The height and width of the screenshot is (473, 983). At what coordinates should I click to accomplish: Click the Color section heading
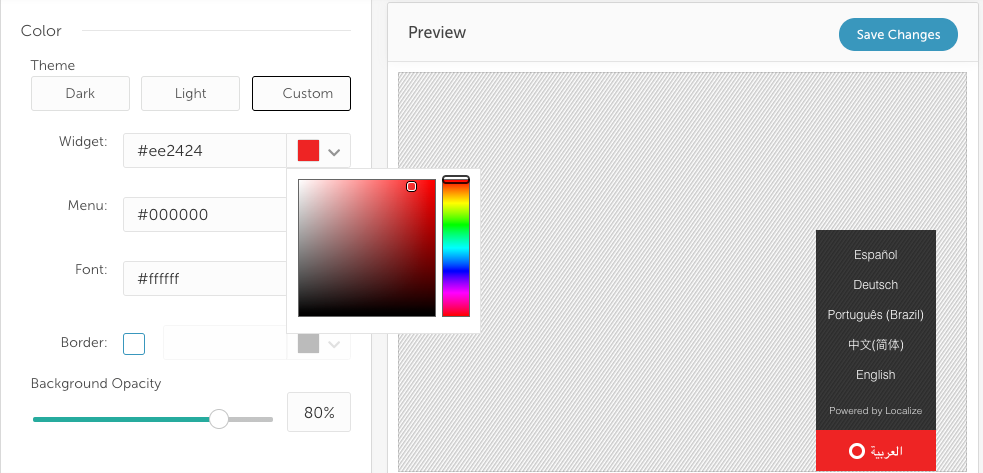pyautogui.click(x=41, y=31)
